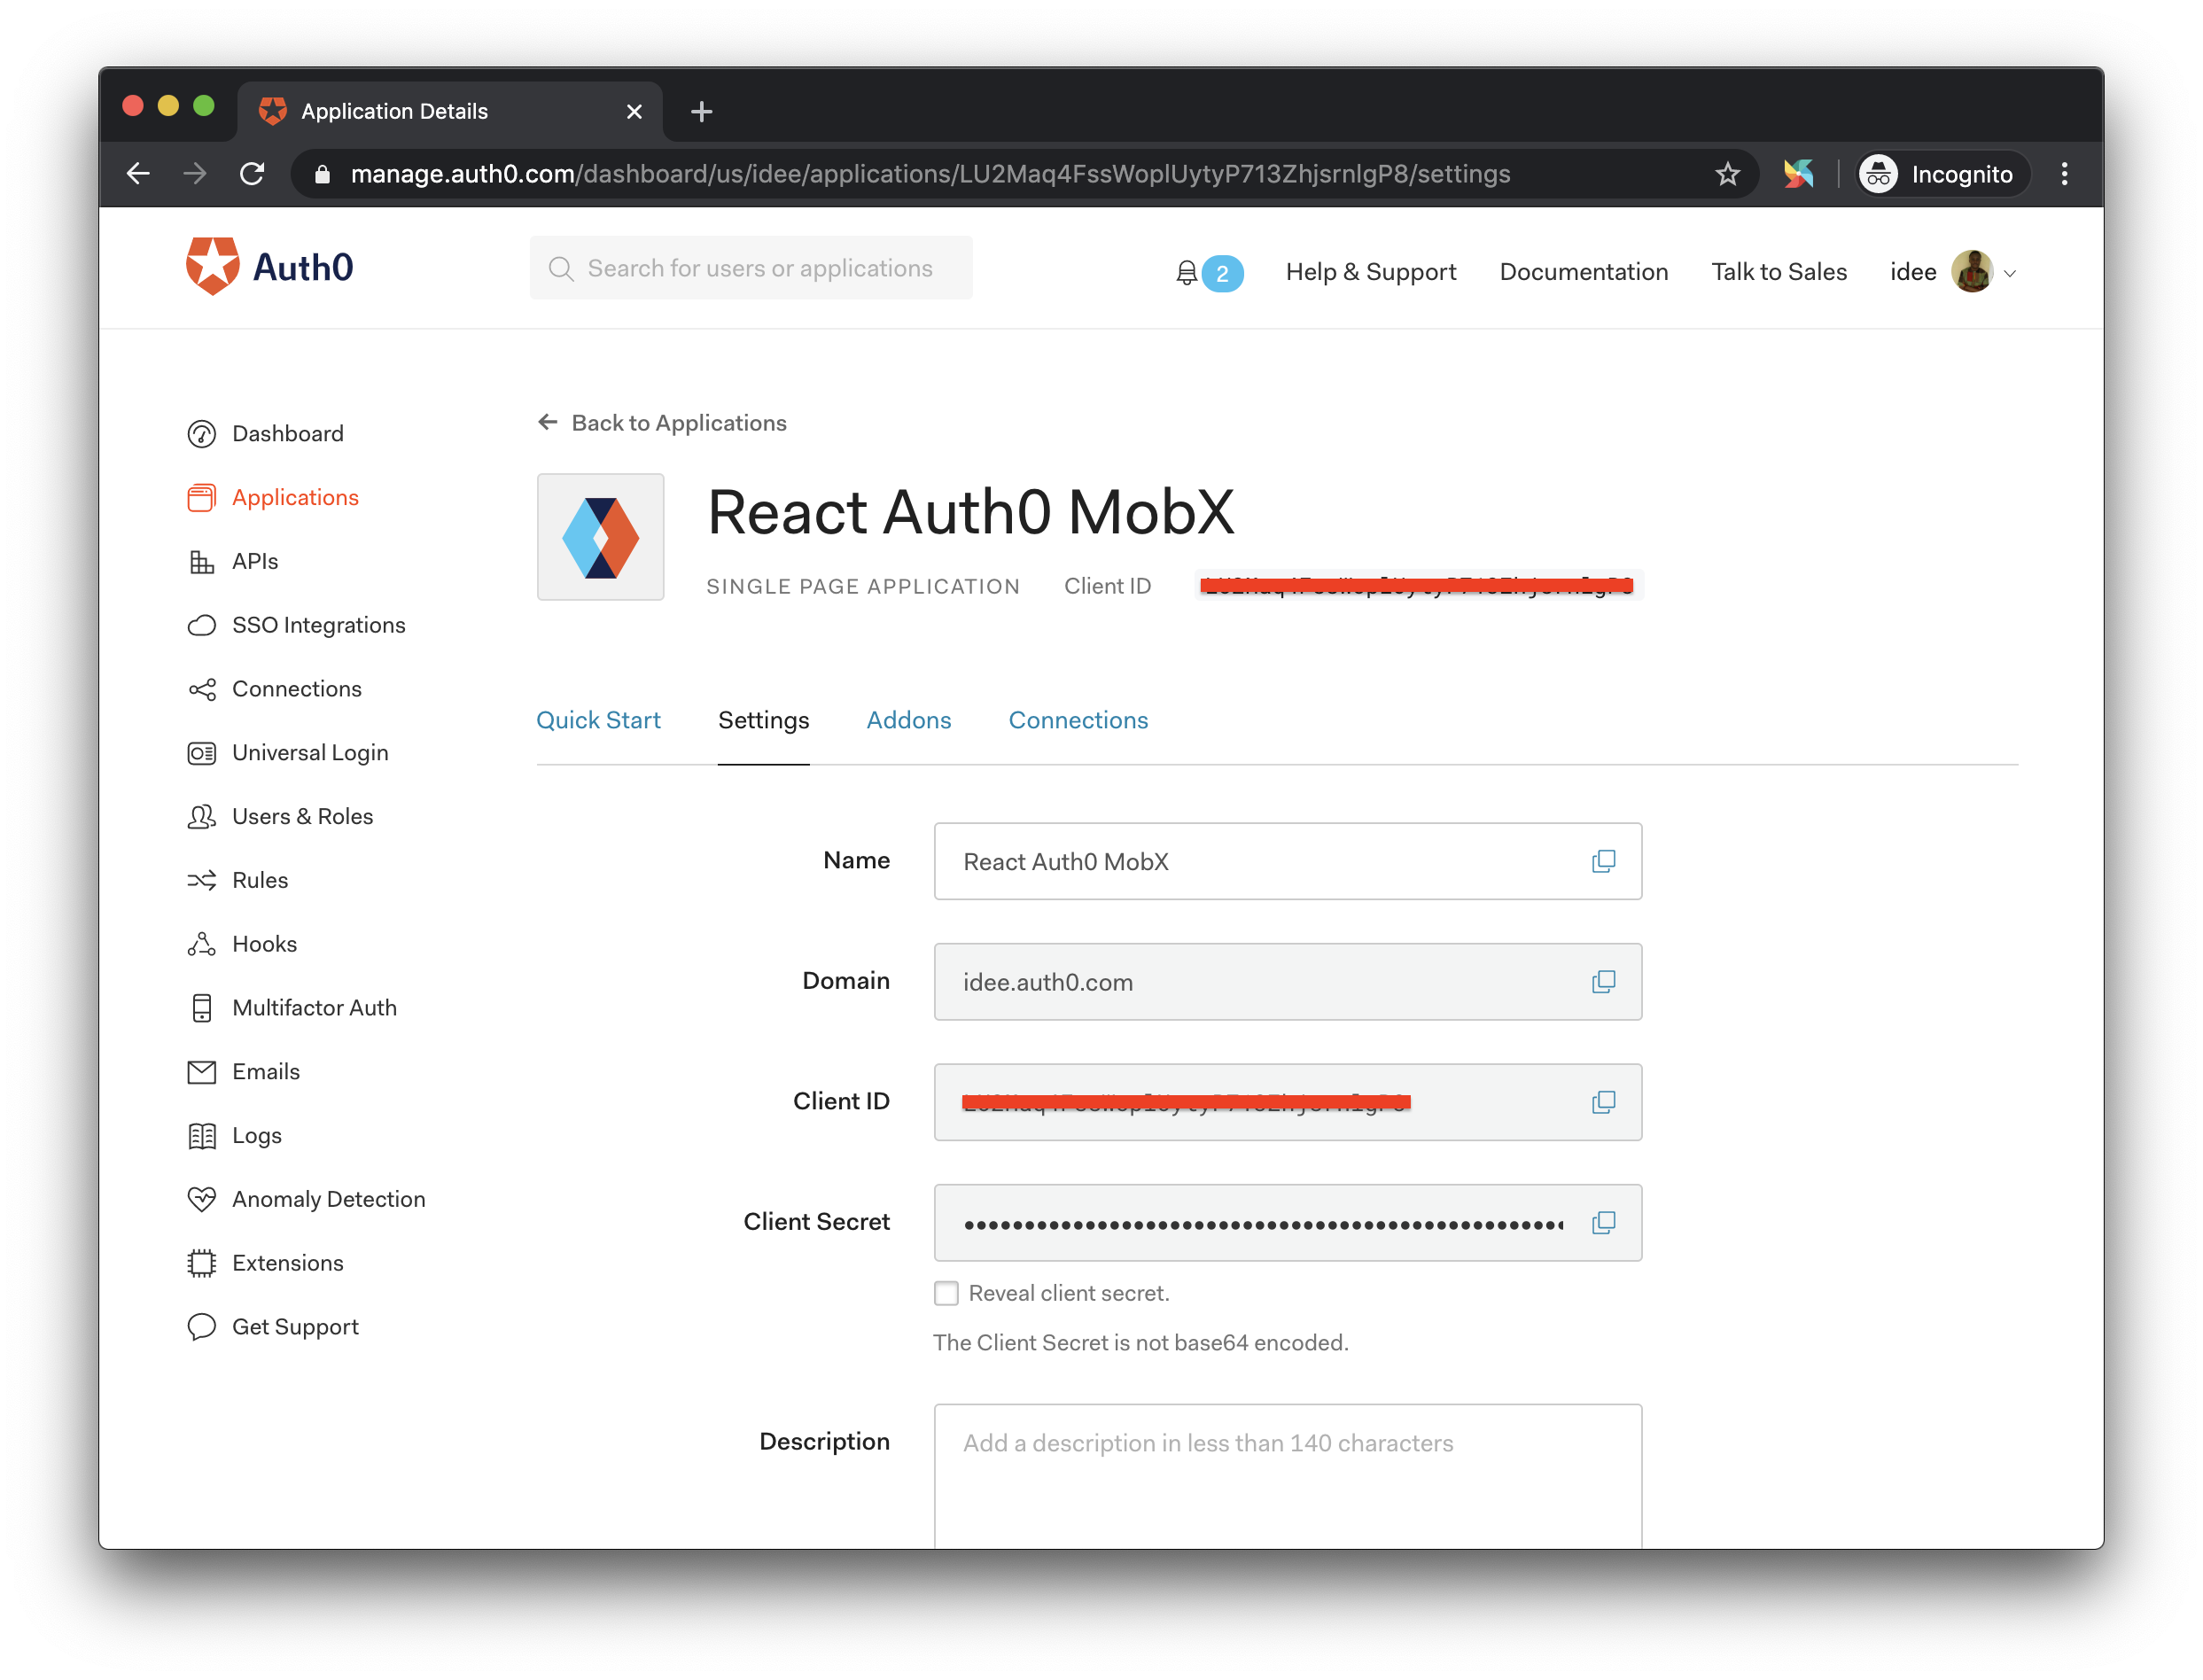This screenshot has width=2203, height=1680.
Task: Click the Applications sidebar icon
Action: 203,496
